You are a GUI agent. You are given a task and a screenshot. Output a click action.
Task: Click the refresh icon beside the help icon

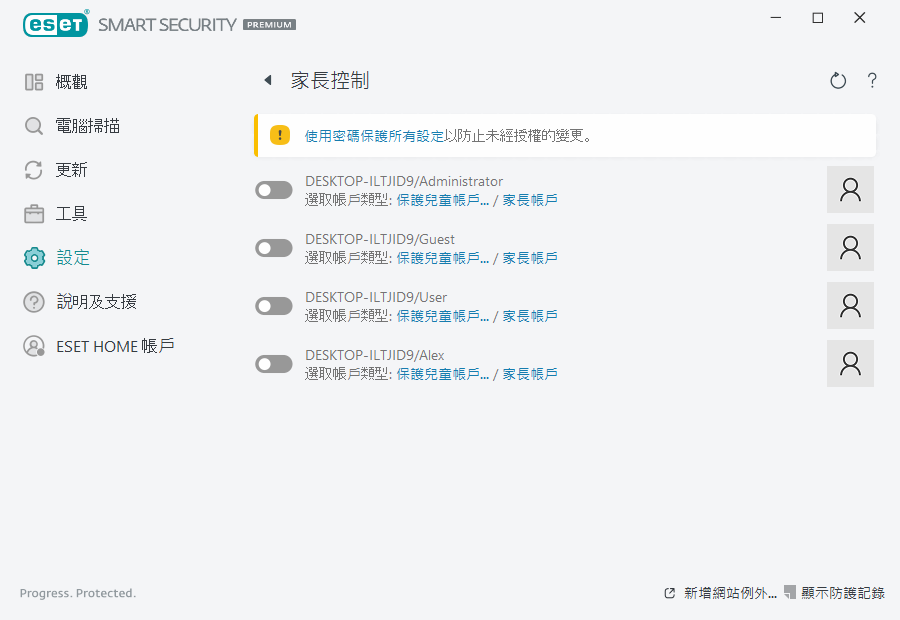tap(838, 81)
